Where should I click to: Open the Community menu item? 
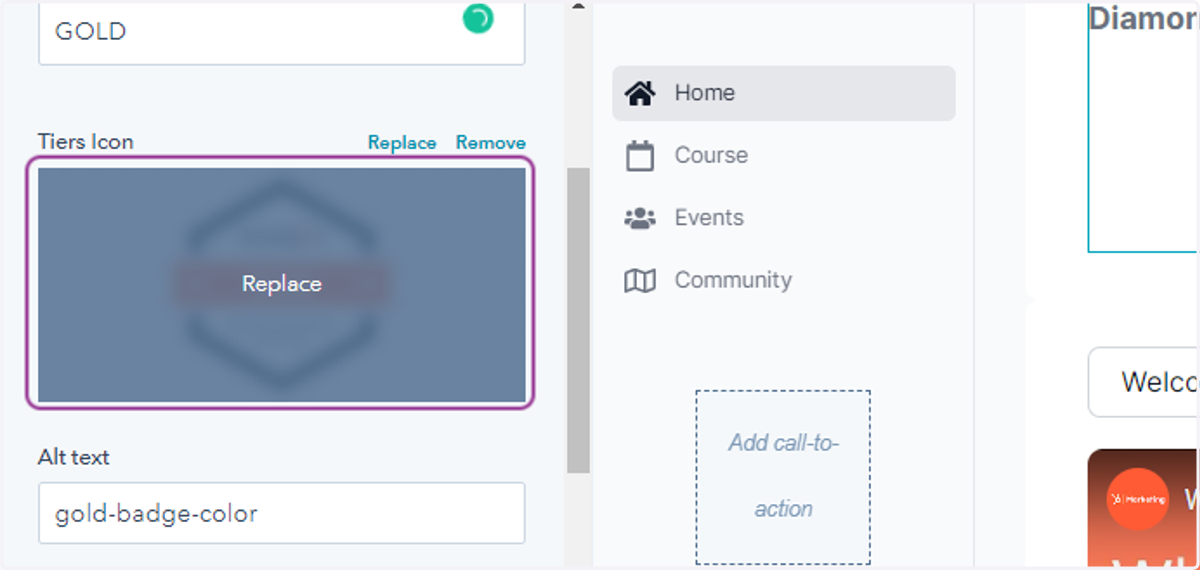784,281
